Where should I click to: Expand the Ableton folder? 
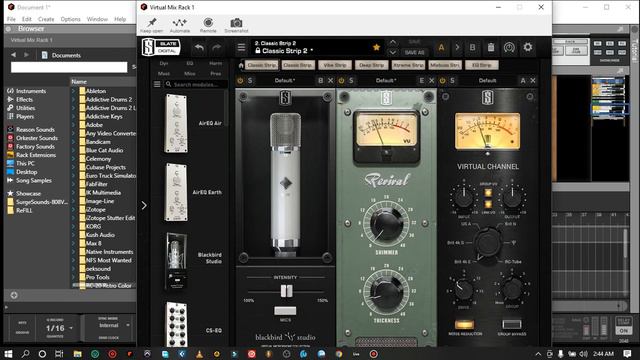(73, 91)
